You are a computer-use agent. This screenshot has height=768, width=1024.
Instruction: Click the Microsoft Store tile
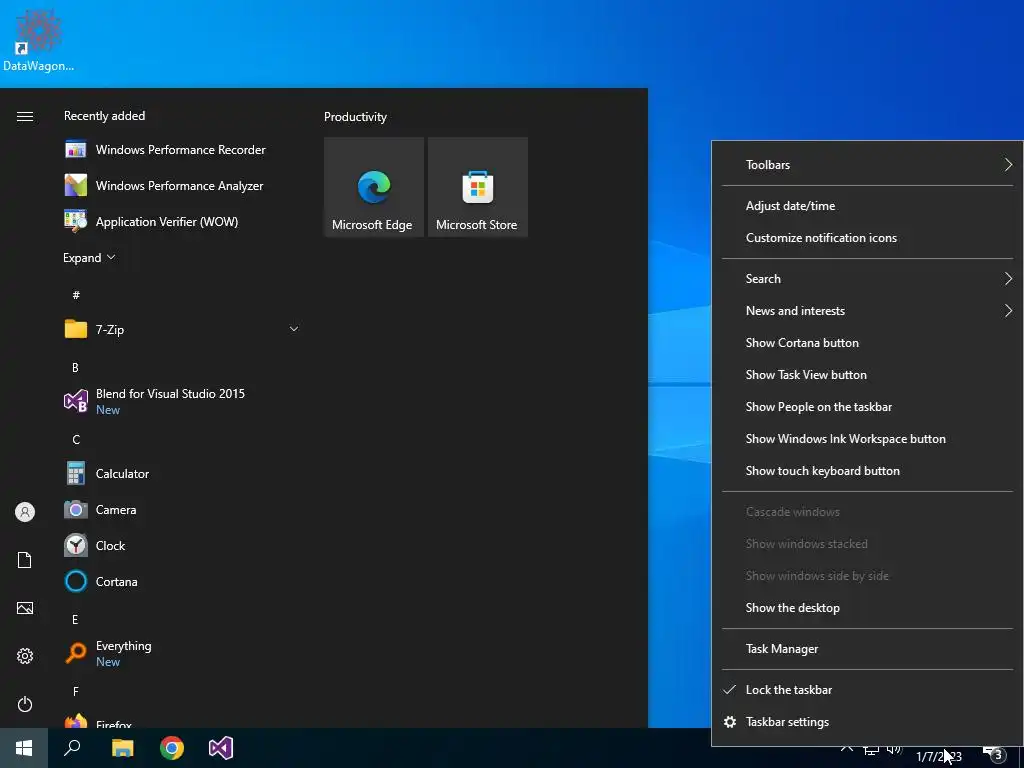point(477,187)
